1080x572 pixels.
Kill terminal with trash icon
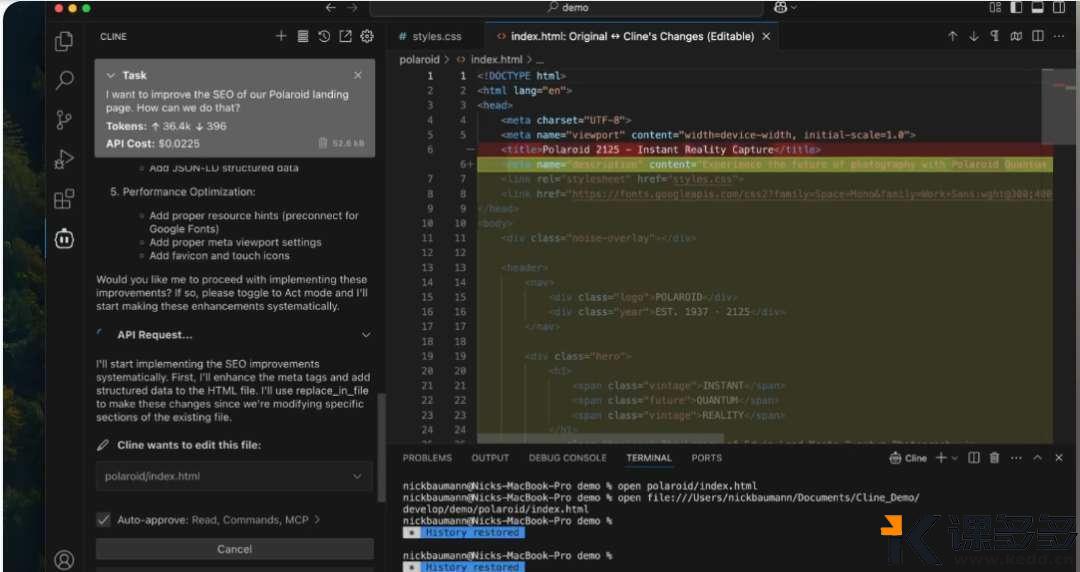tap(995, 458)
